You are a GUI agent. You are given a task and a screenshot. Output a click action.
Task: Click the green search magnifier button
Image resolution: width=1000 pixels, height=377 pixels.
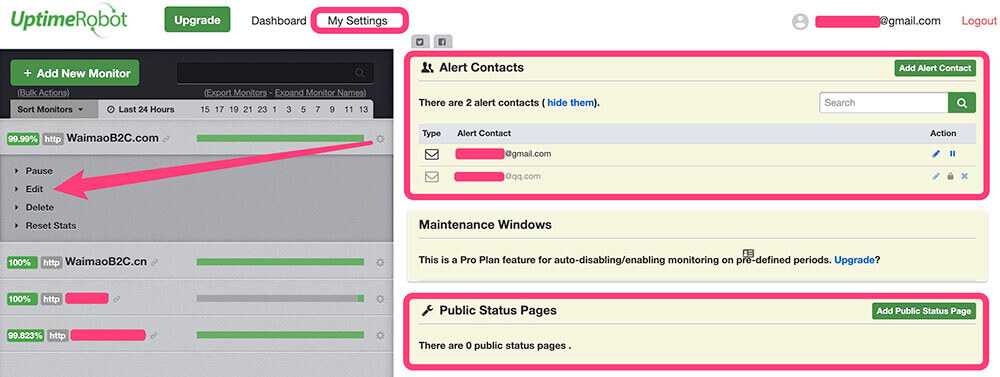[x=962, y=103]
